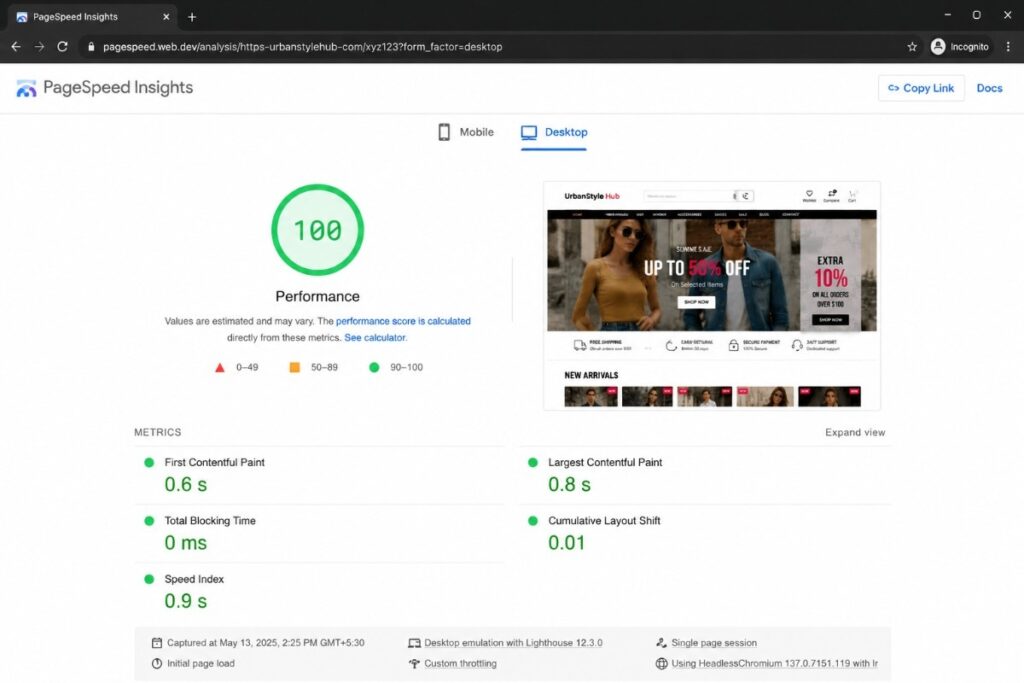This screenshot has height=683, width=1024.
Task: Click the orange square 50–89 legend icon
Action: 295,368
